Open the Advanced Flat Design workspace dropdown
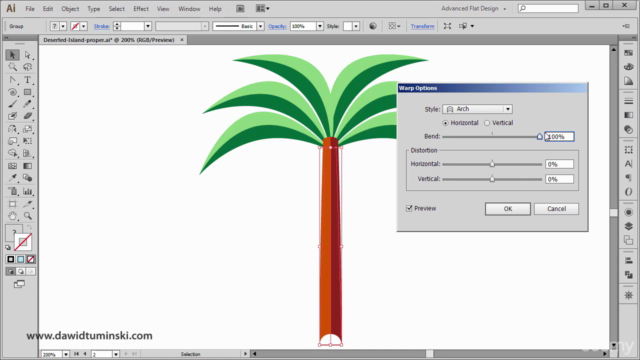640x360 pixels. (473, 9)
